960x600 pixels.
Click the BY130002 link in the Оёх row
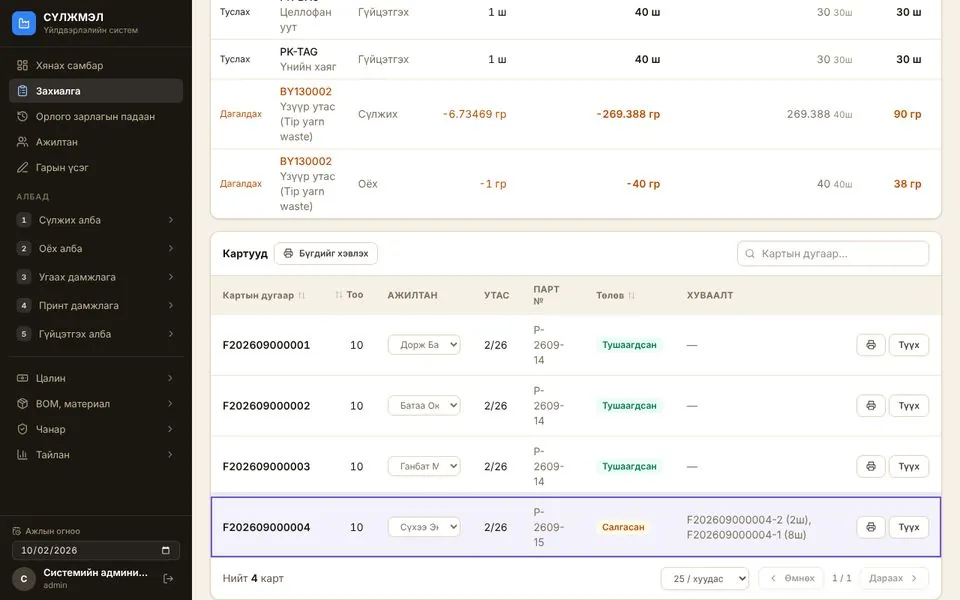(306, 161)
